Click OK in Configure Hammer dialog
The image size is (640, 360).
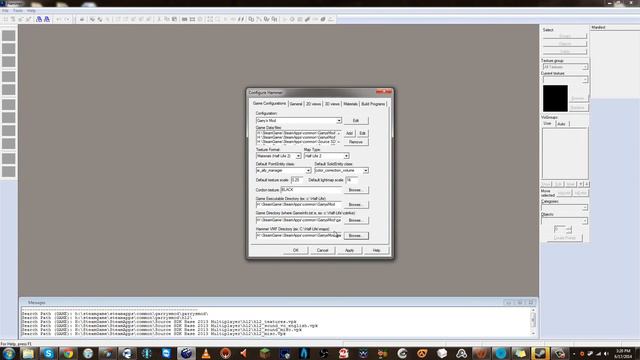tap(296, 250)
